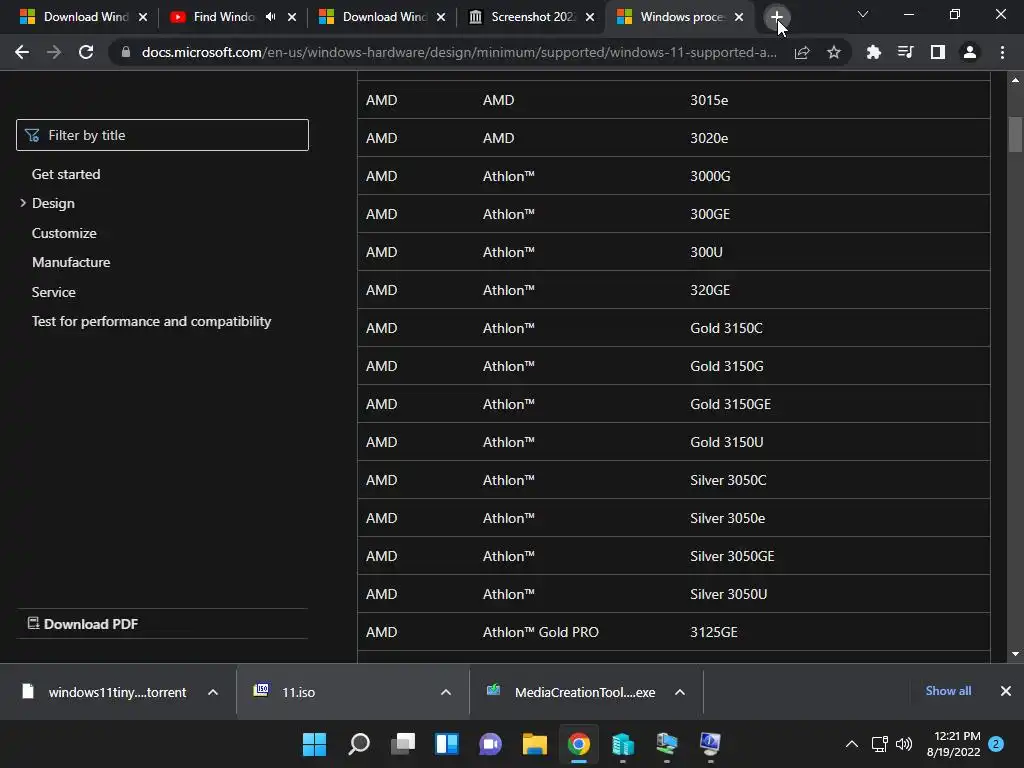Go back to the previous page

22,52
